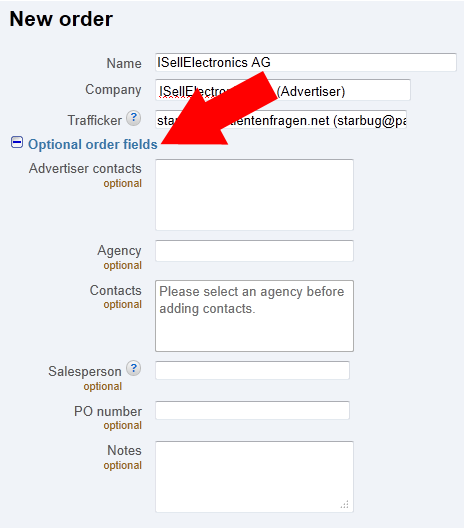Click the Agency field label

[x=120, y=251]
